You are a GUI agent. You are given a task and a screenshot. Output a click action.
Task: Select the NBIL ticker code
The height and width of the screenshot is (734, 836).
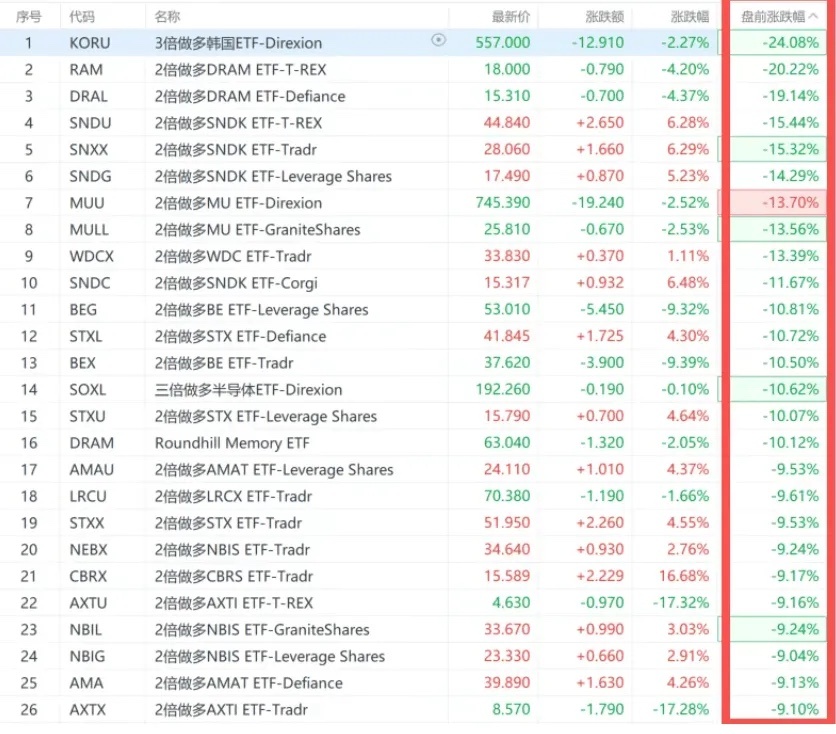click(x=85, y=629)
